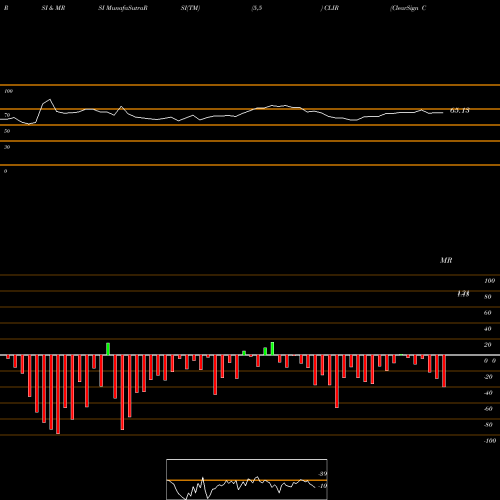Open the mini overview chart thumbnail at bottom
500x500 pixels.
(247, 479)
